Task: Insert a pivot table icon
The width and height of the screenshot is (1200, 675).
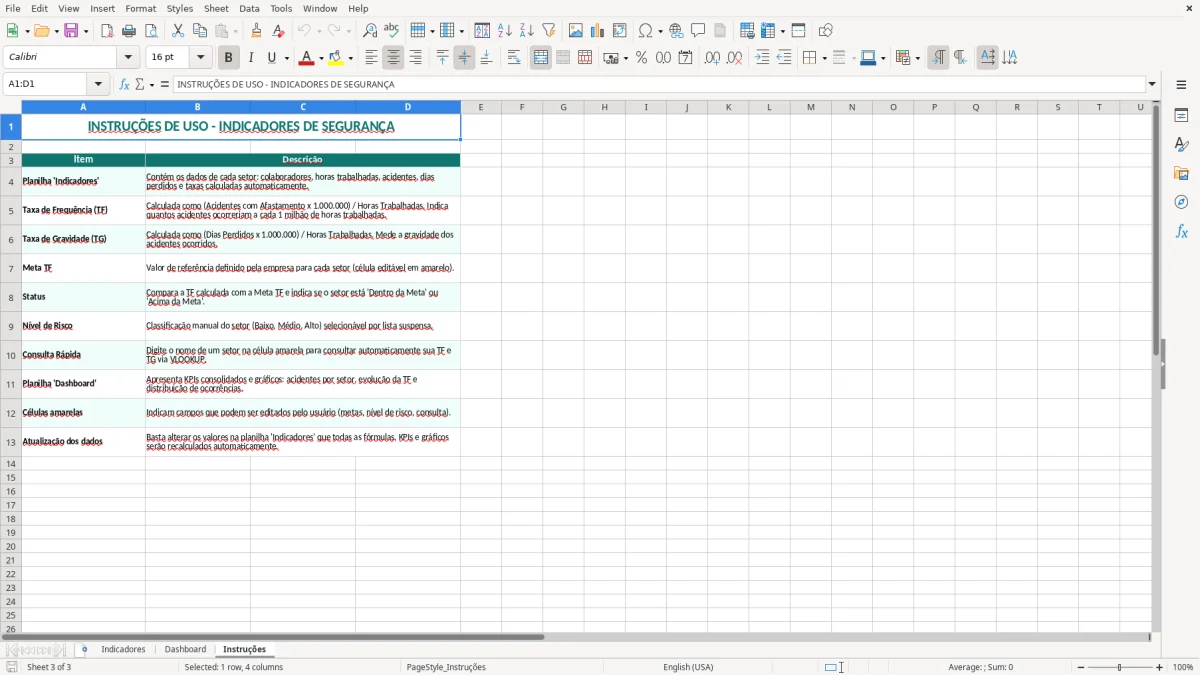Action: point(620,31)
